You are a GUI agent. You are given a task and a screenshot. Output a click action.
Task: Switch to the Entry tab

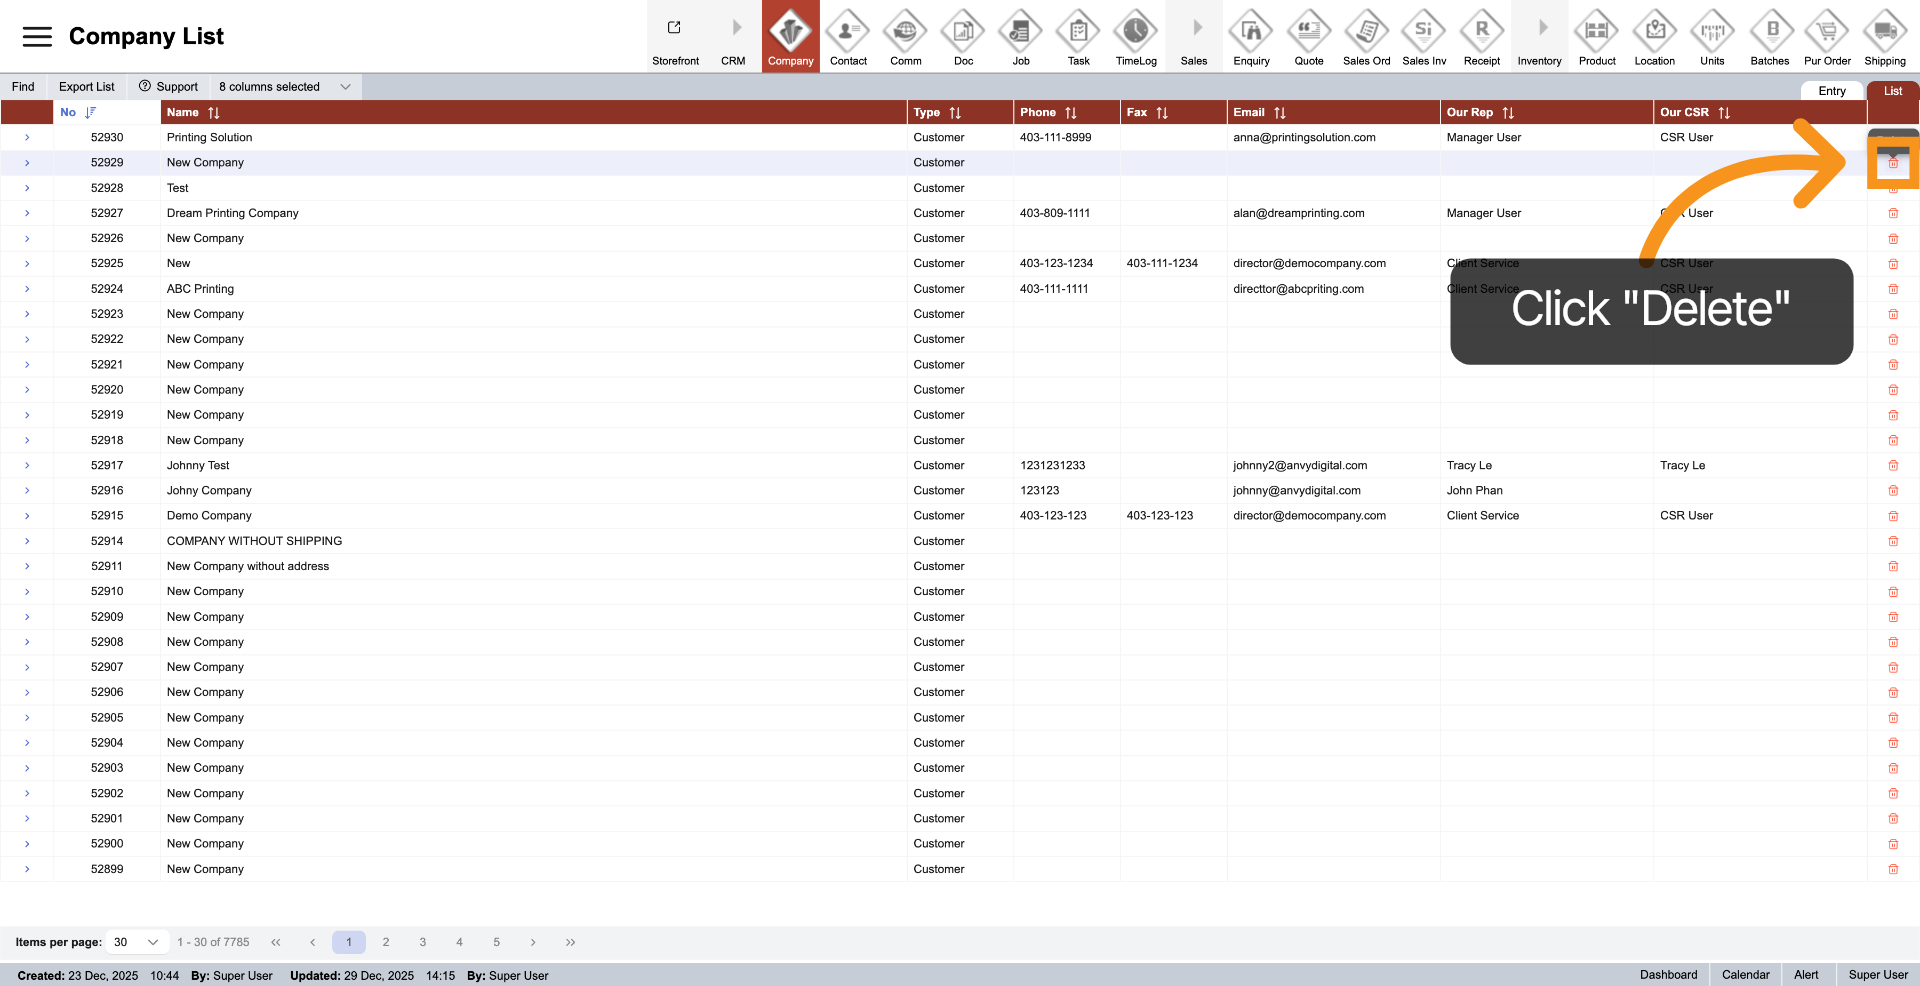tap(1831, 90)
